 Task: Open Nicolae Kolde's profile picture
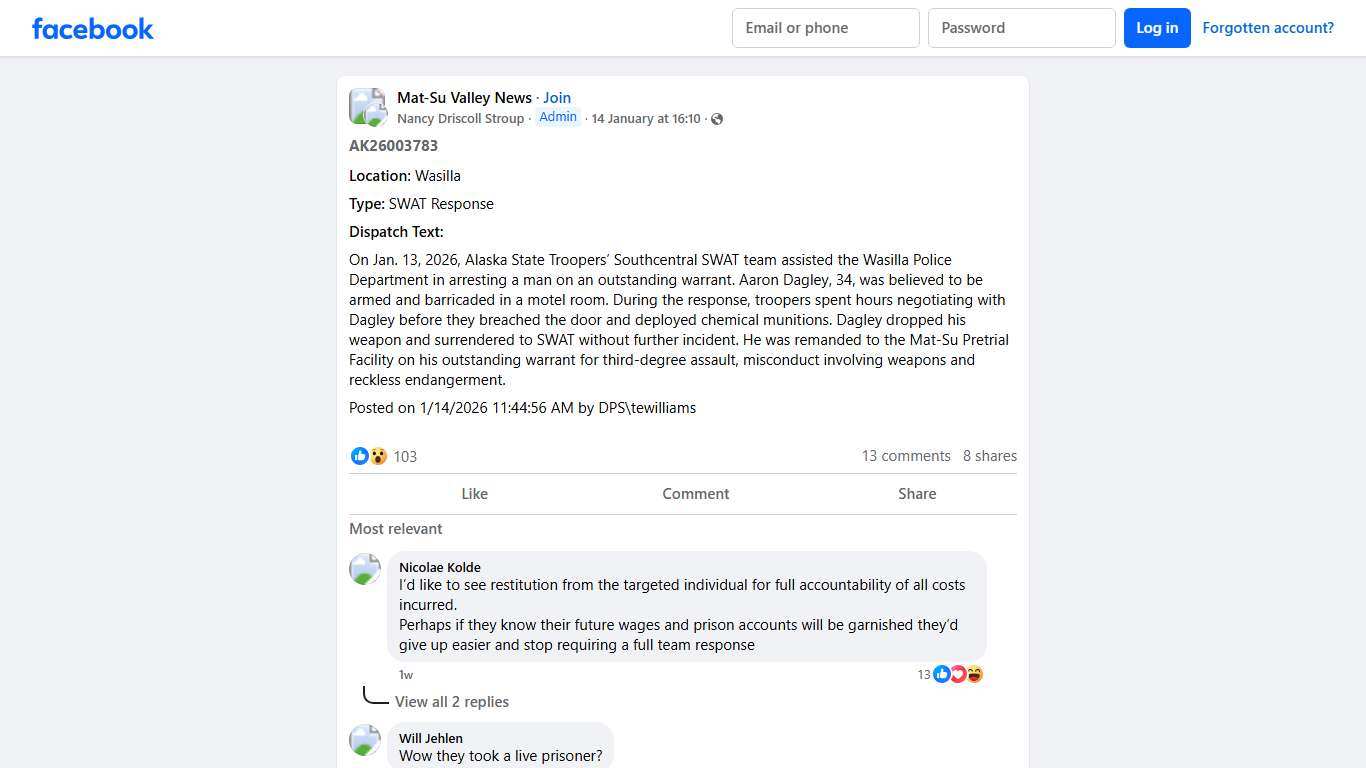pos(365,569)
